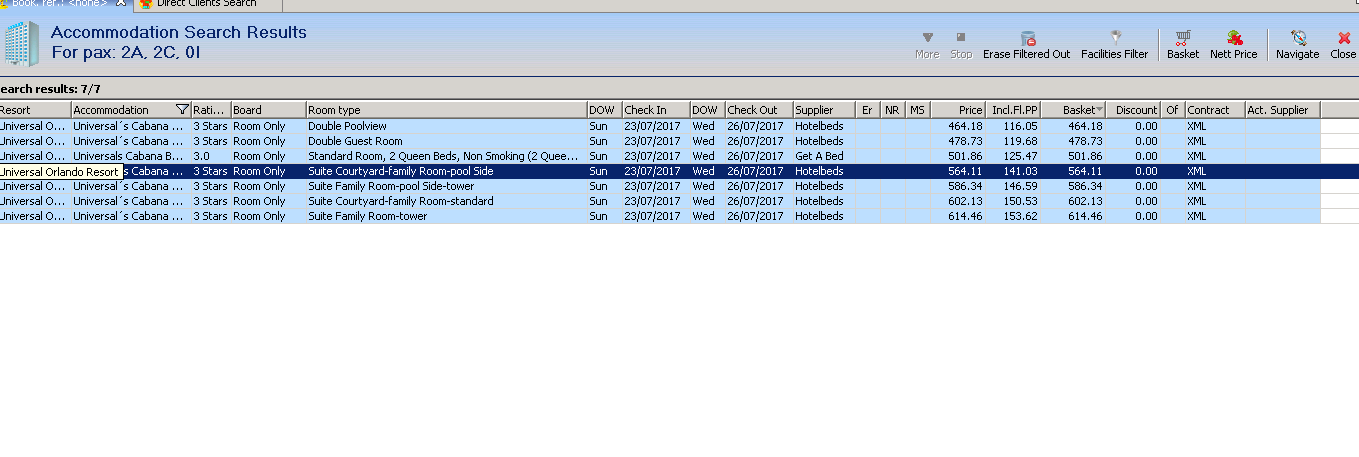
Task: Sort by the Check In column header
Action: [x=656, y=110]
